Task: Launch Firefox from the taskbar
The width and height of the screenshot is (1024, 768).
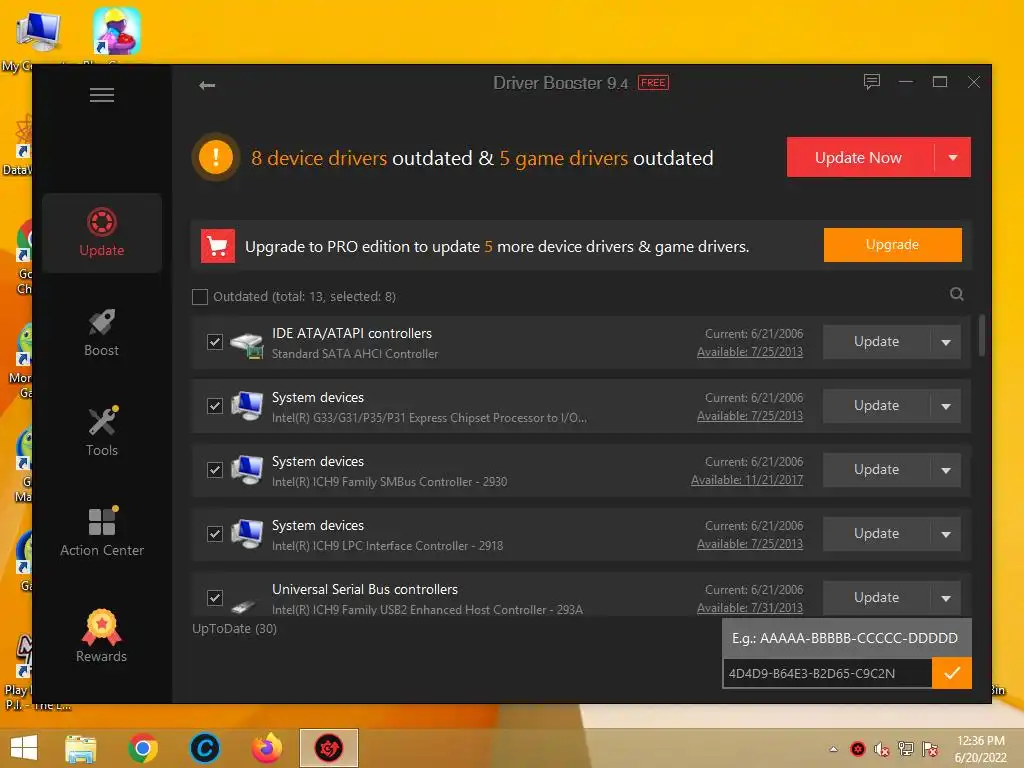Action: (x=266, y=748)
